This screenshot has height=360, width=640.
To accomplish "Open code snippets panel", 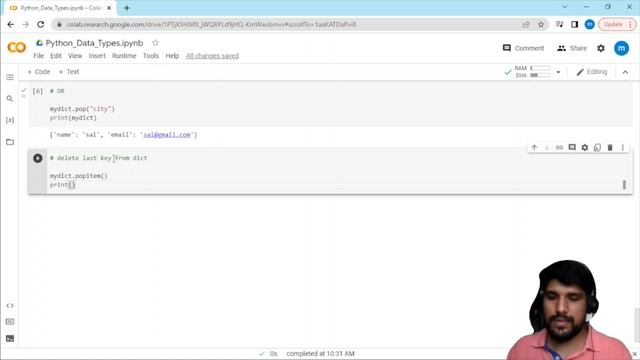I will [10, 306].
